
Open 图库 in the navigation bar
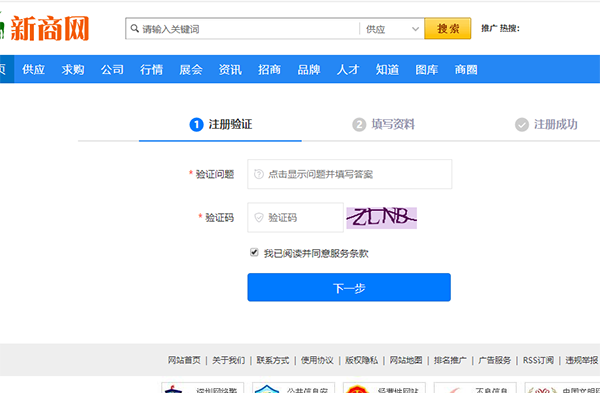[x=427, y=69]
